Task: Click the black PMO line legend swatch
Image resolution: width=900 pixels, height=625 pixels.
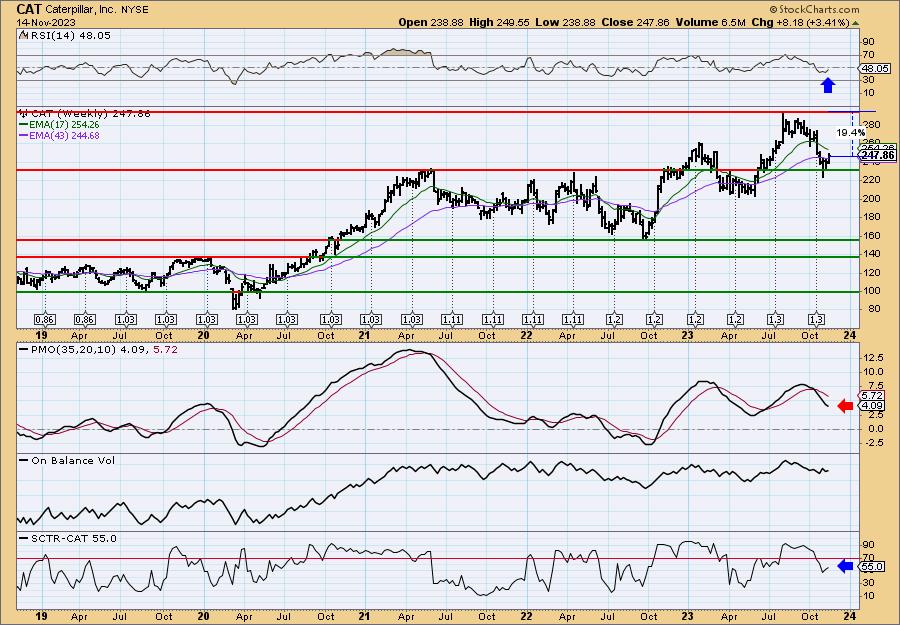Action: click(x=24, y=349)
